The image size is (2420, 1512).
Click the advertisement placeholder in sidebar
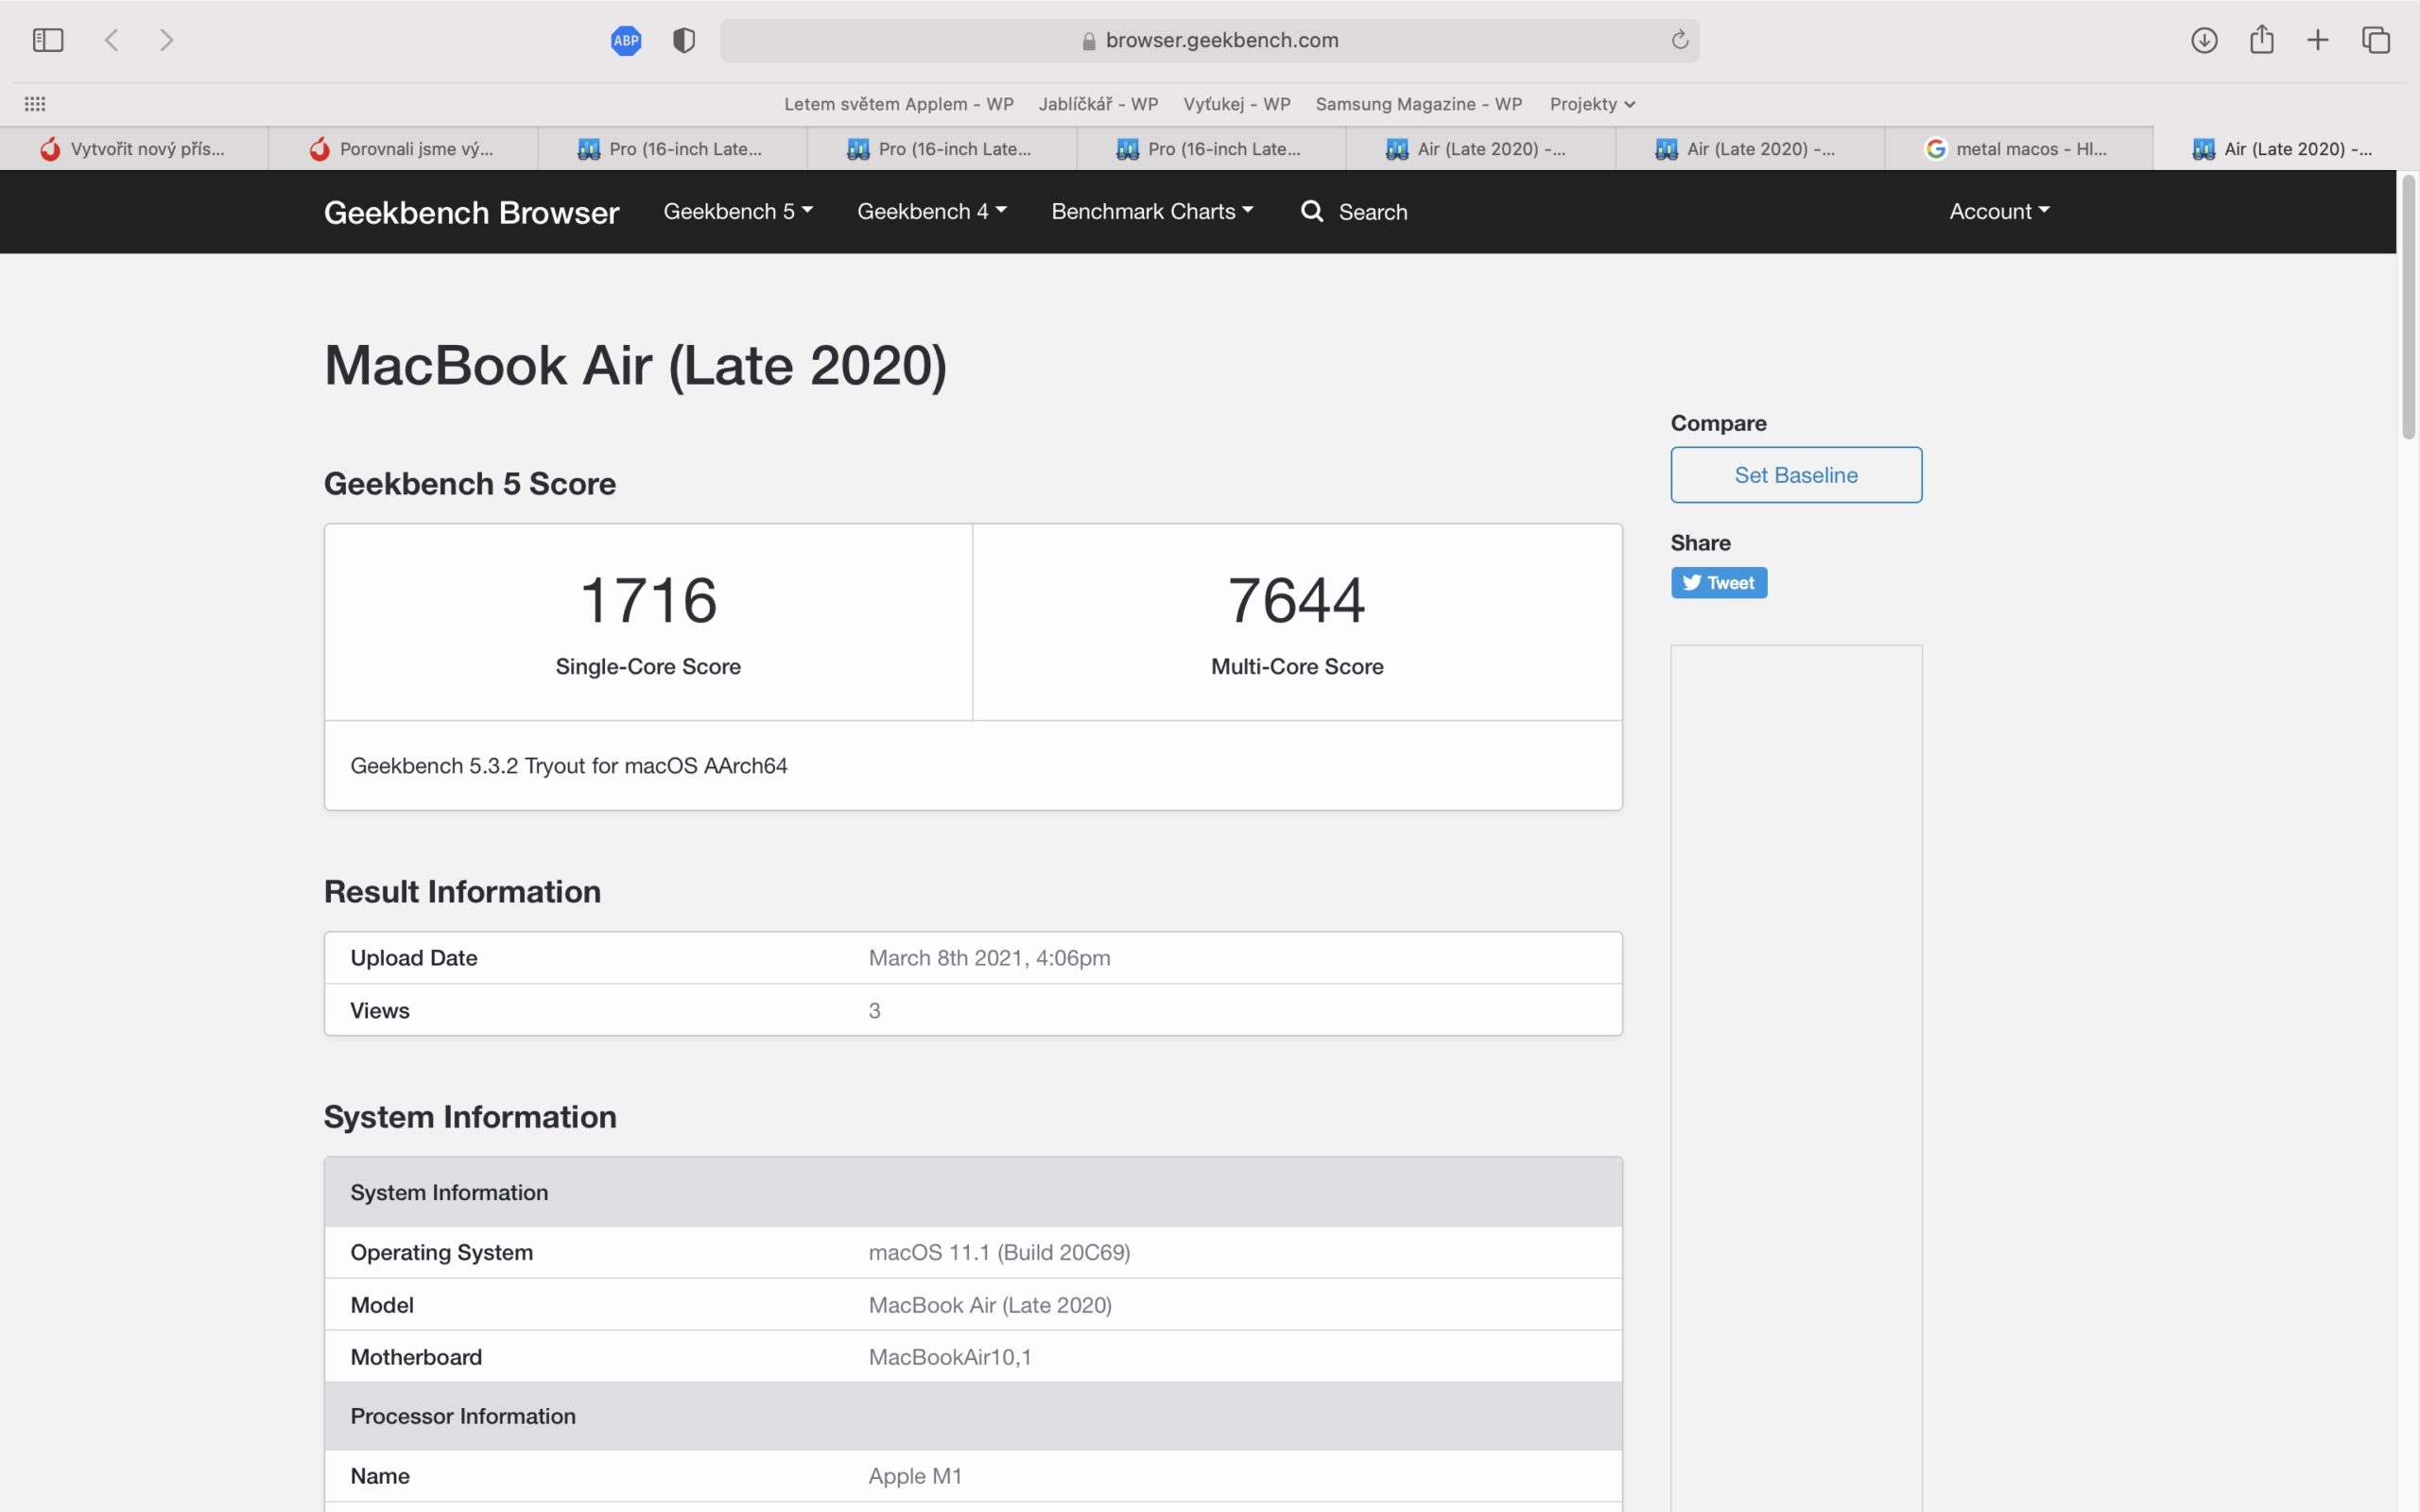tap(1796, 1078)
